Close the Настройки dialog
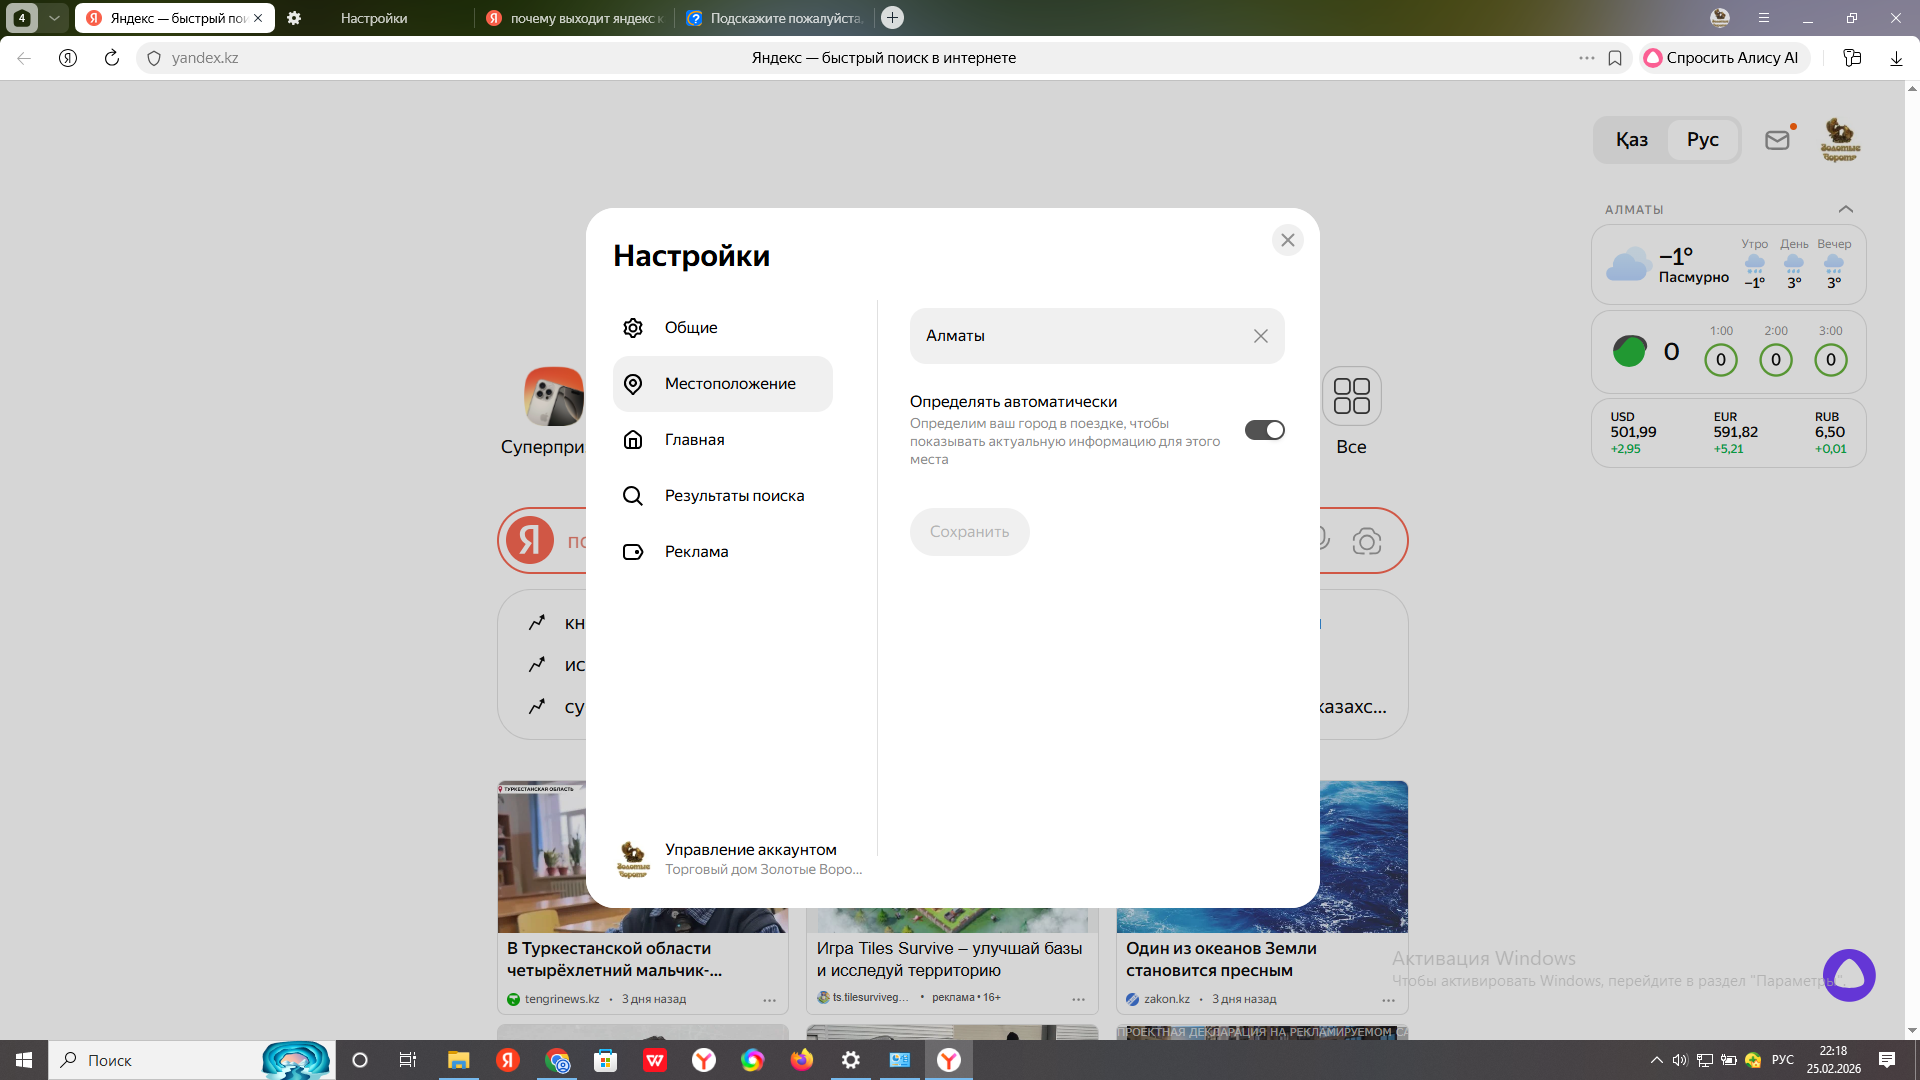 [x=1287, y=240]
